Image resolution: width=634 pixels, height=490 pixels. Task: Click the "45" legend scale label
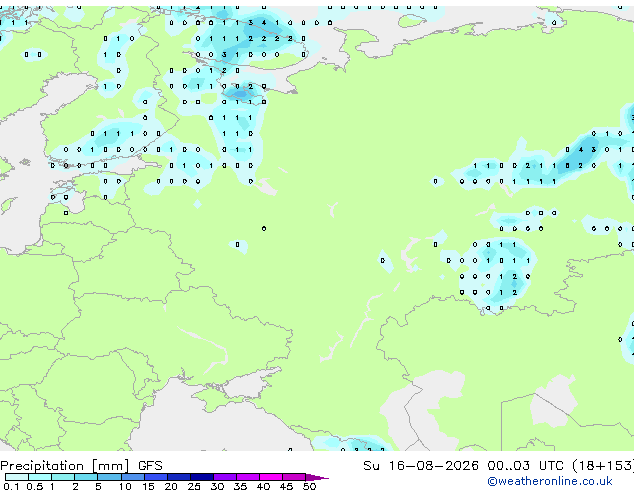coord(286,486)
